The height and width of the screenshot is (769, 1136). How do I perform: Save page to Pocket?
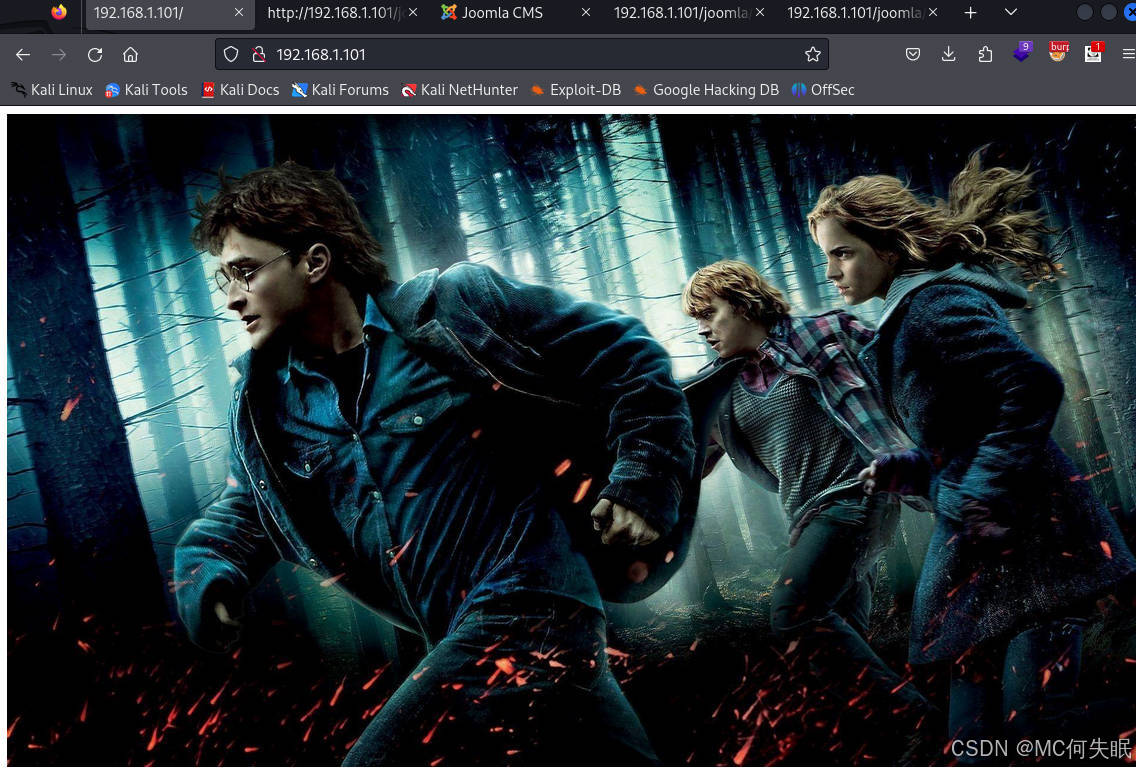[913, 54]
